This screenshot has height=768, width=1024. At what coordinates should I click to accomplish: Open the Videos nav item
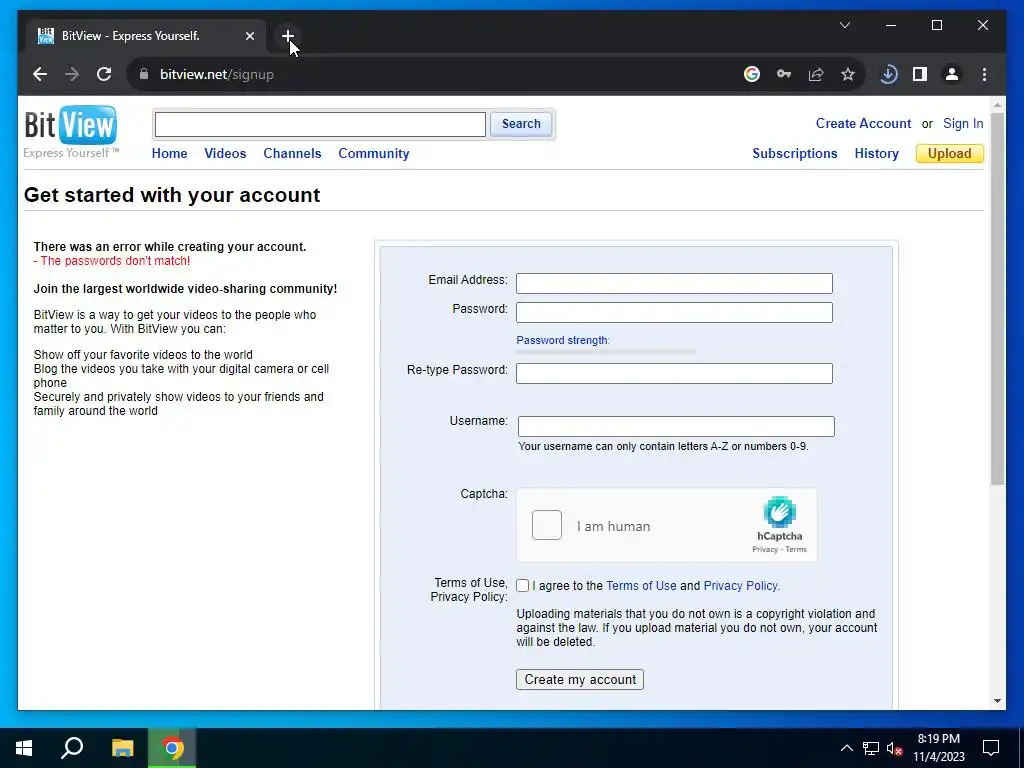point(225,153)
